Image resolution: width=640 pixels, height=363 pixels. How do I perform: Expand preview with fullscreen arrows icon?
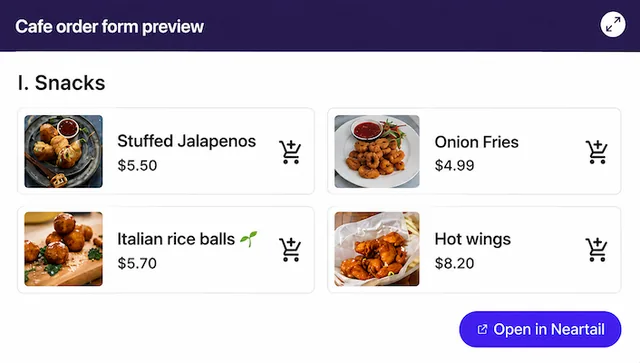tap(613, 24)
